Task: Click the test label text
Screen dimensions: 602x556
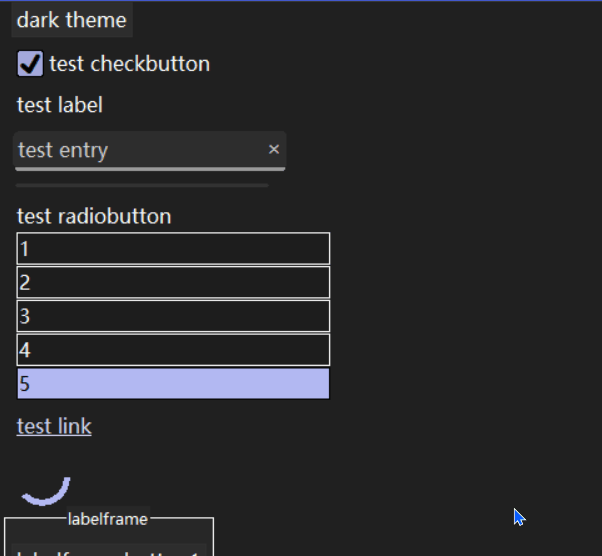Action: [60, 105]
